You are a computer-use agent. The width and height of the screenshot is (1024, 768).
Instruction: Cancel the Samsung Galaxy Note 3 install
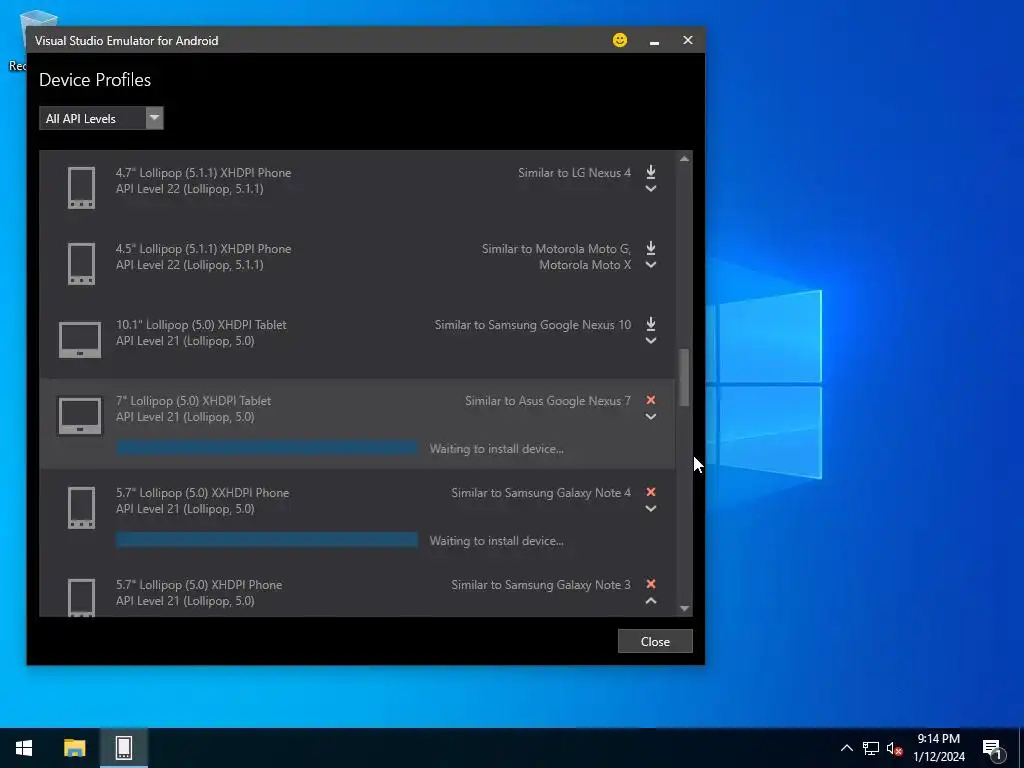coord(650,584)
